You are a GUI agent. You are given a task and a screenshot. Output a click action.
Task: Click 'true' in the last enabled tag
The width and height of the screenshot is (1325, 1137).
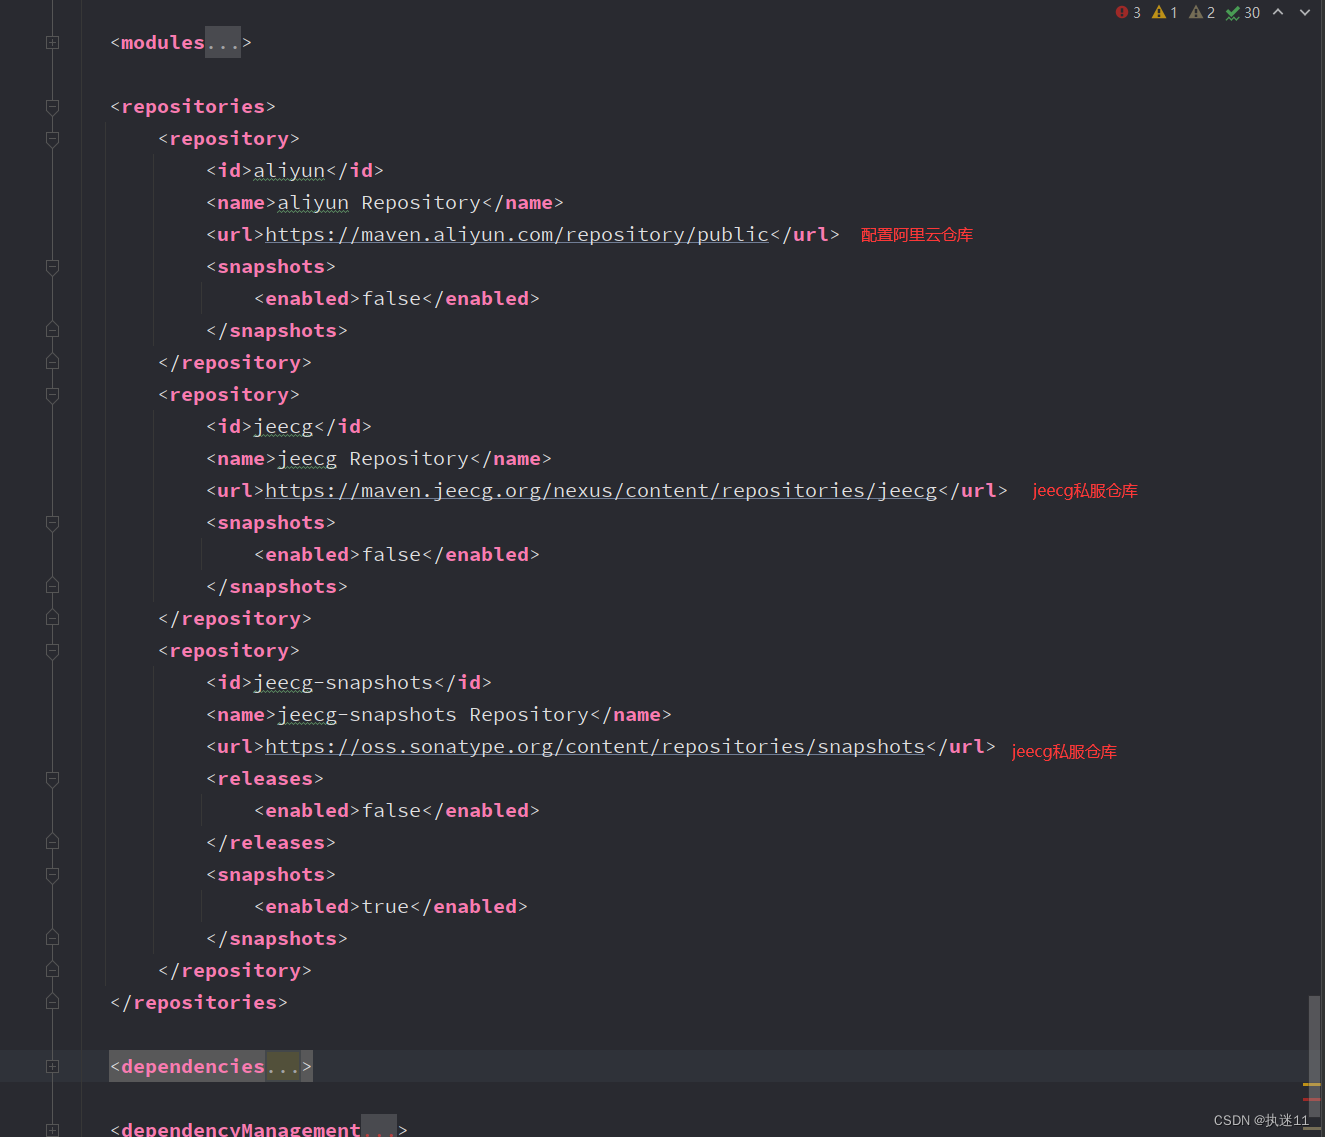(385, 907)
